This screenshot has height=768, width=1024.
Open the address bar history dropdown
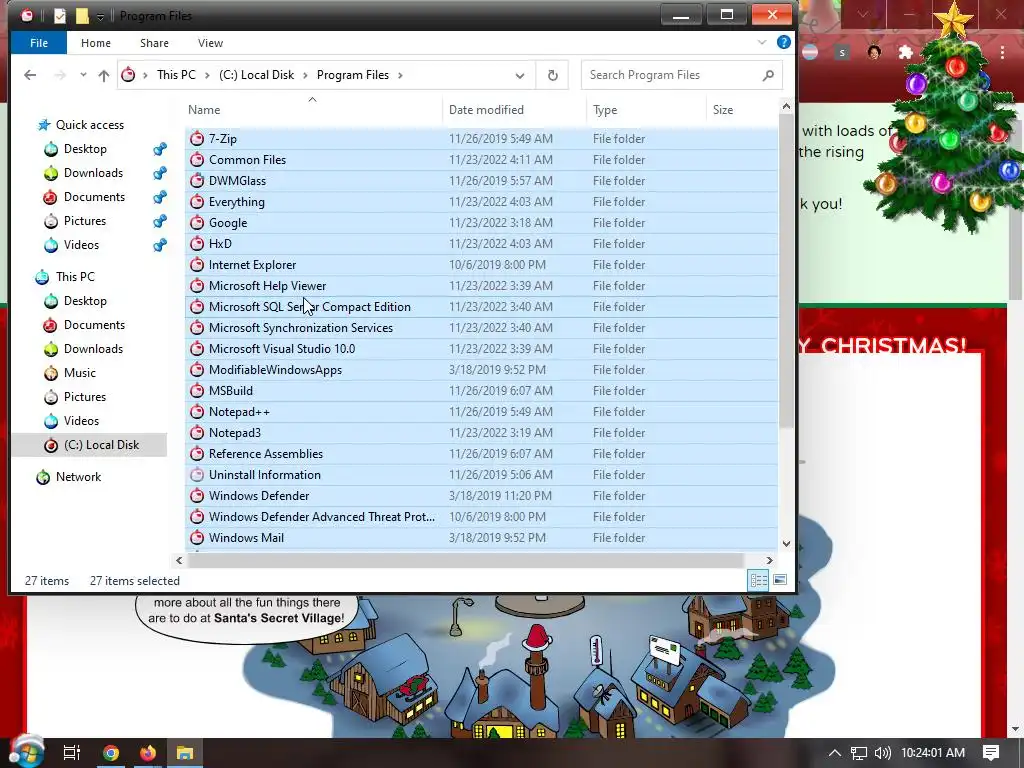tap(520, 75)
